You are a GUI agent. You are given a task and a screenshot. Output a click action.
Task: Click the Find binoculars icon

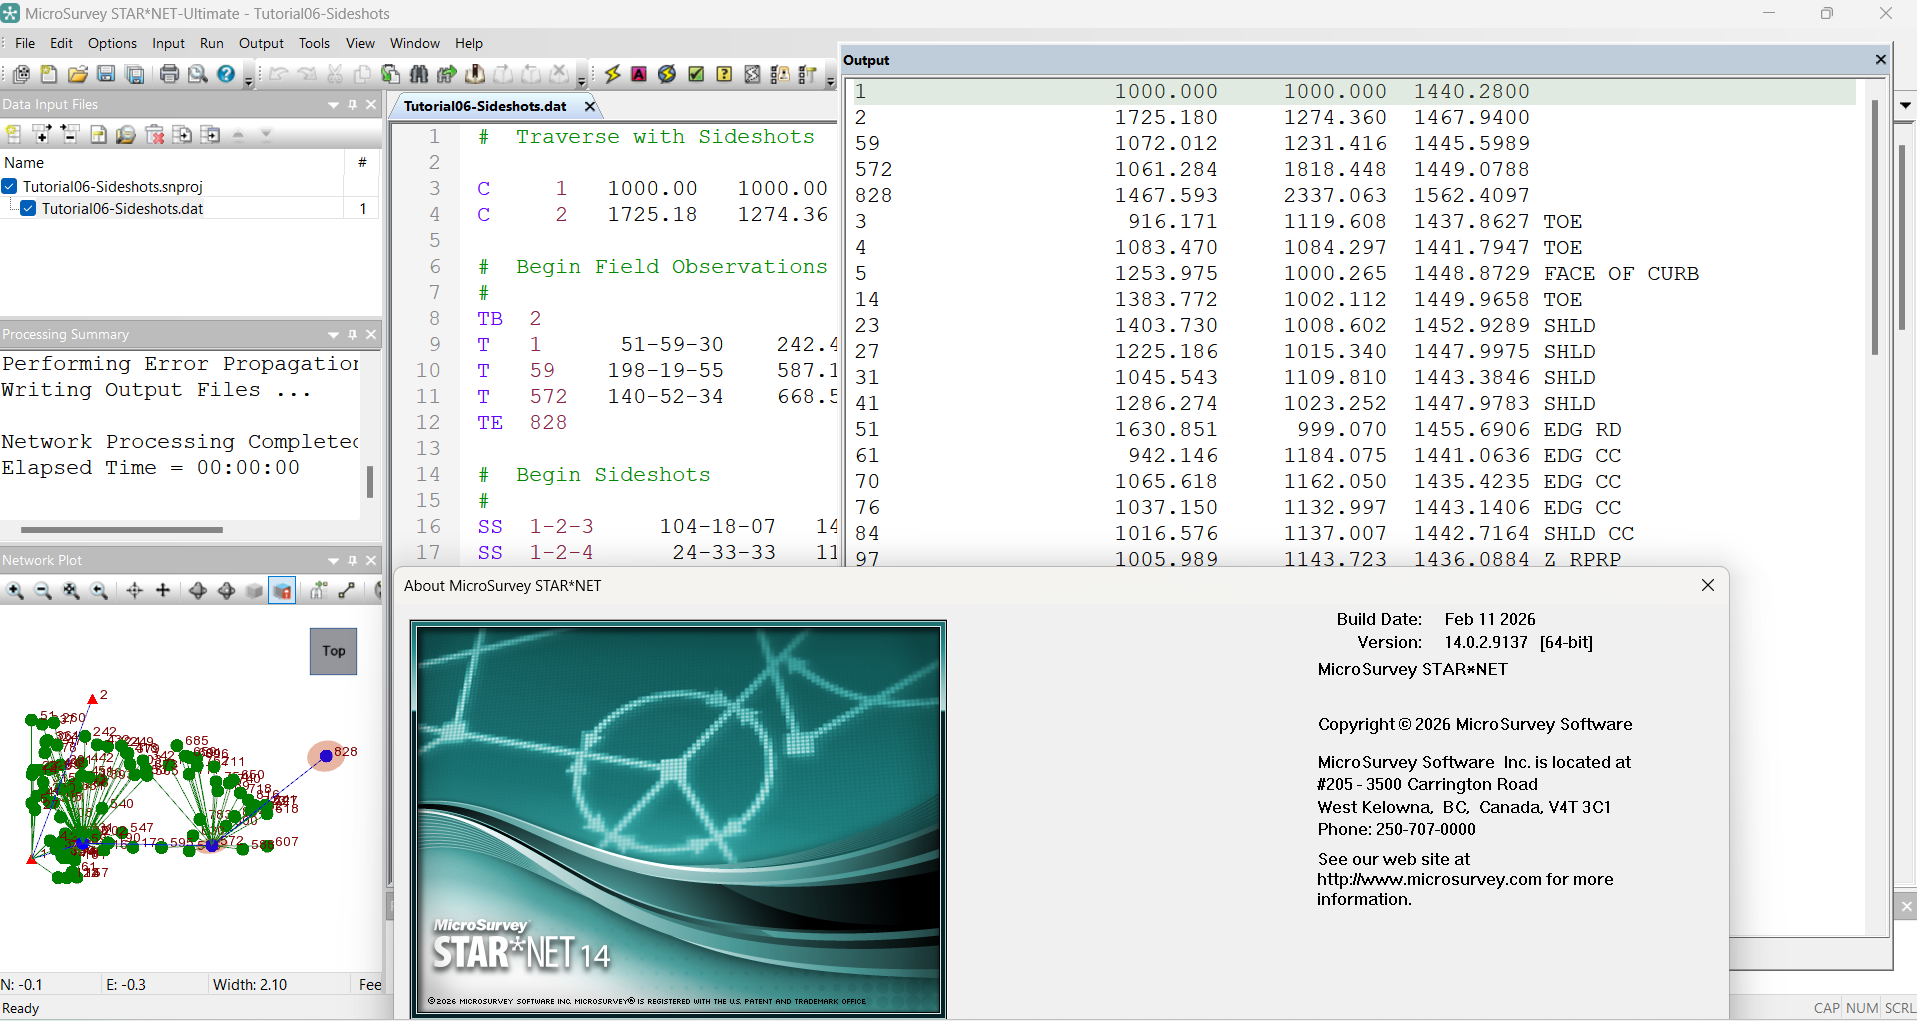click(x=419, y=74)
